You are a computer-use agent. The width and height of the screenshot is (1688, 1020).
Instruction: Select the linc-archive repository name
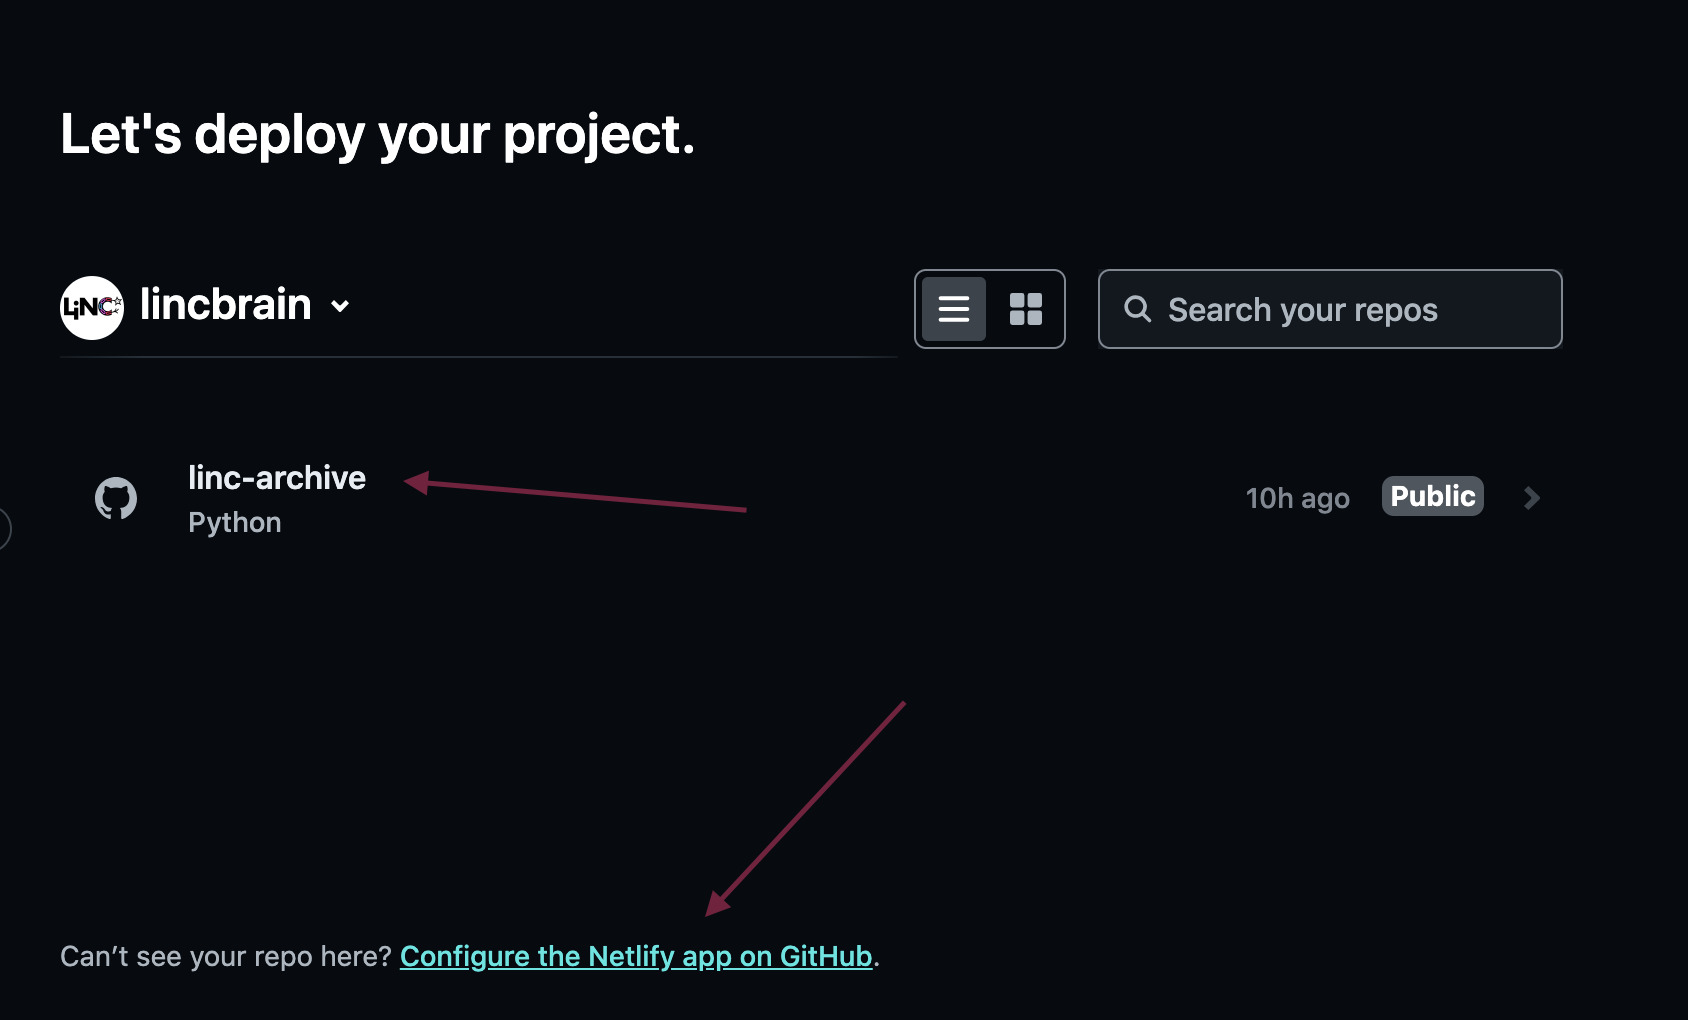(x=277, y=478)
